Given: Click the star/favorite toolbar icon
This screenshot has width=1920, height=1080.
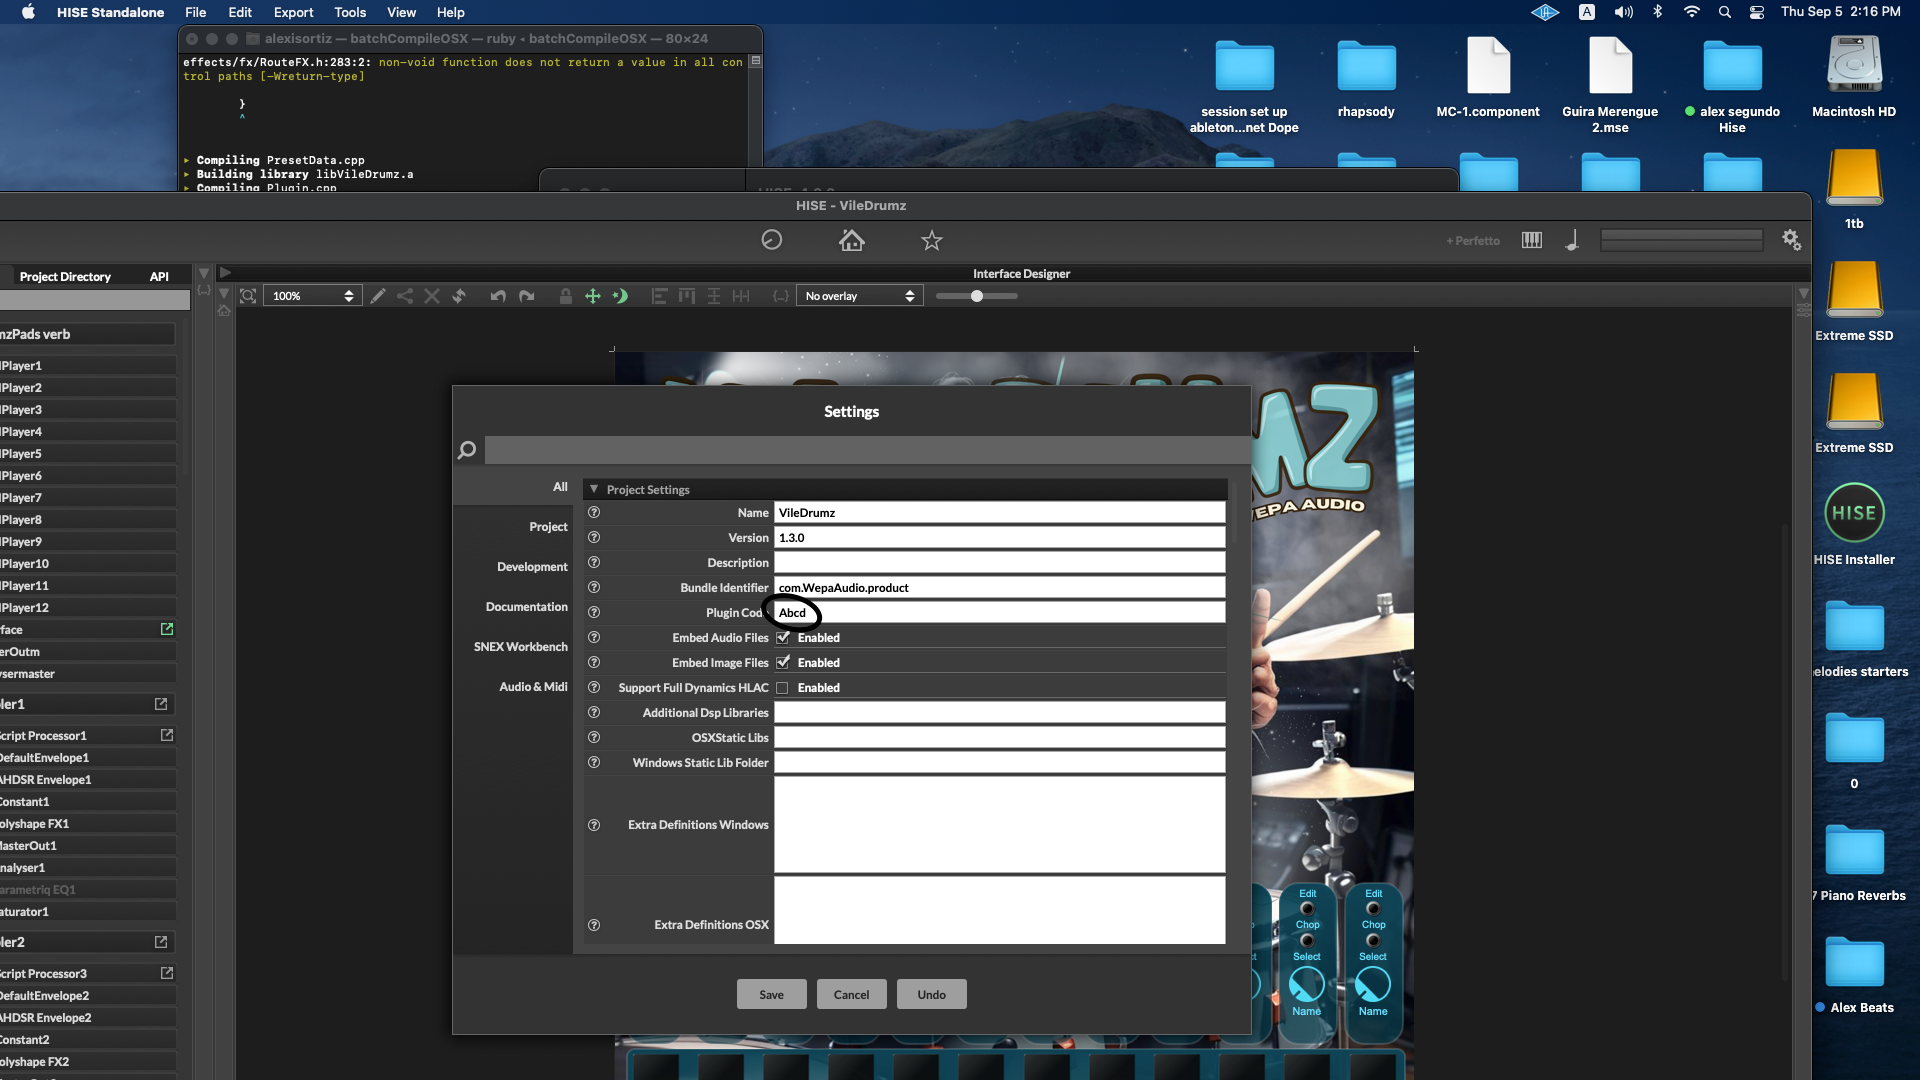Looking at the screenshot, I should pyautogui.click(x=931, y=240).
